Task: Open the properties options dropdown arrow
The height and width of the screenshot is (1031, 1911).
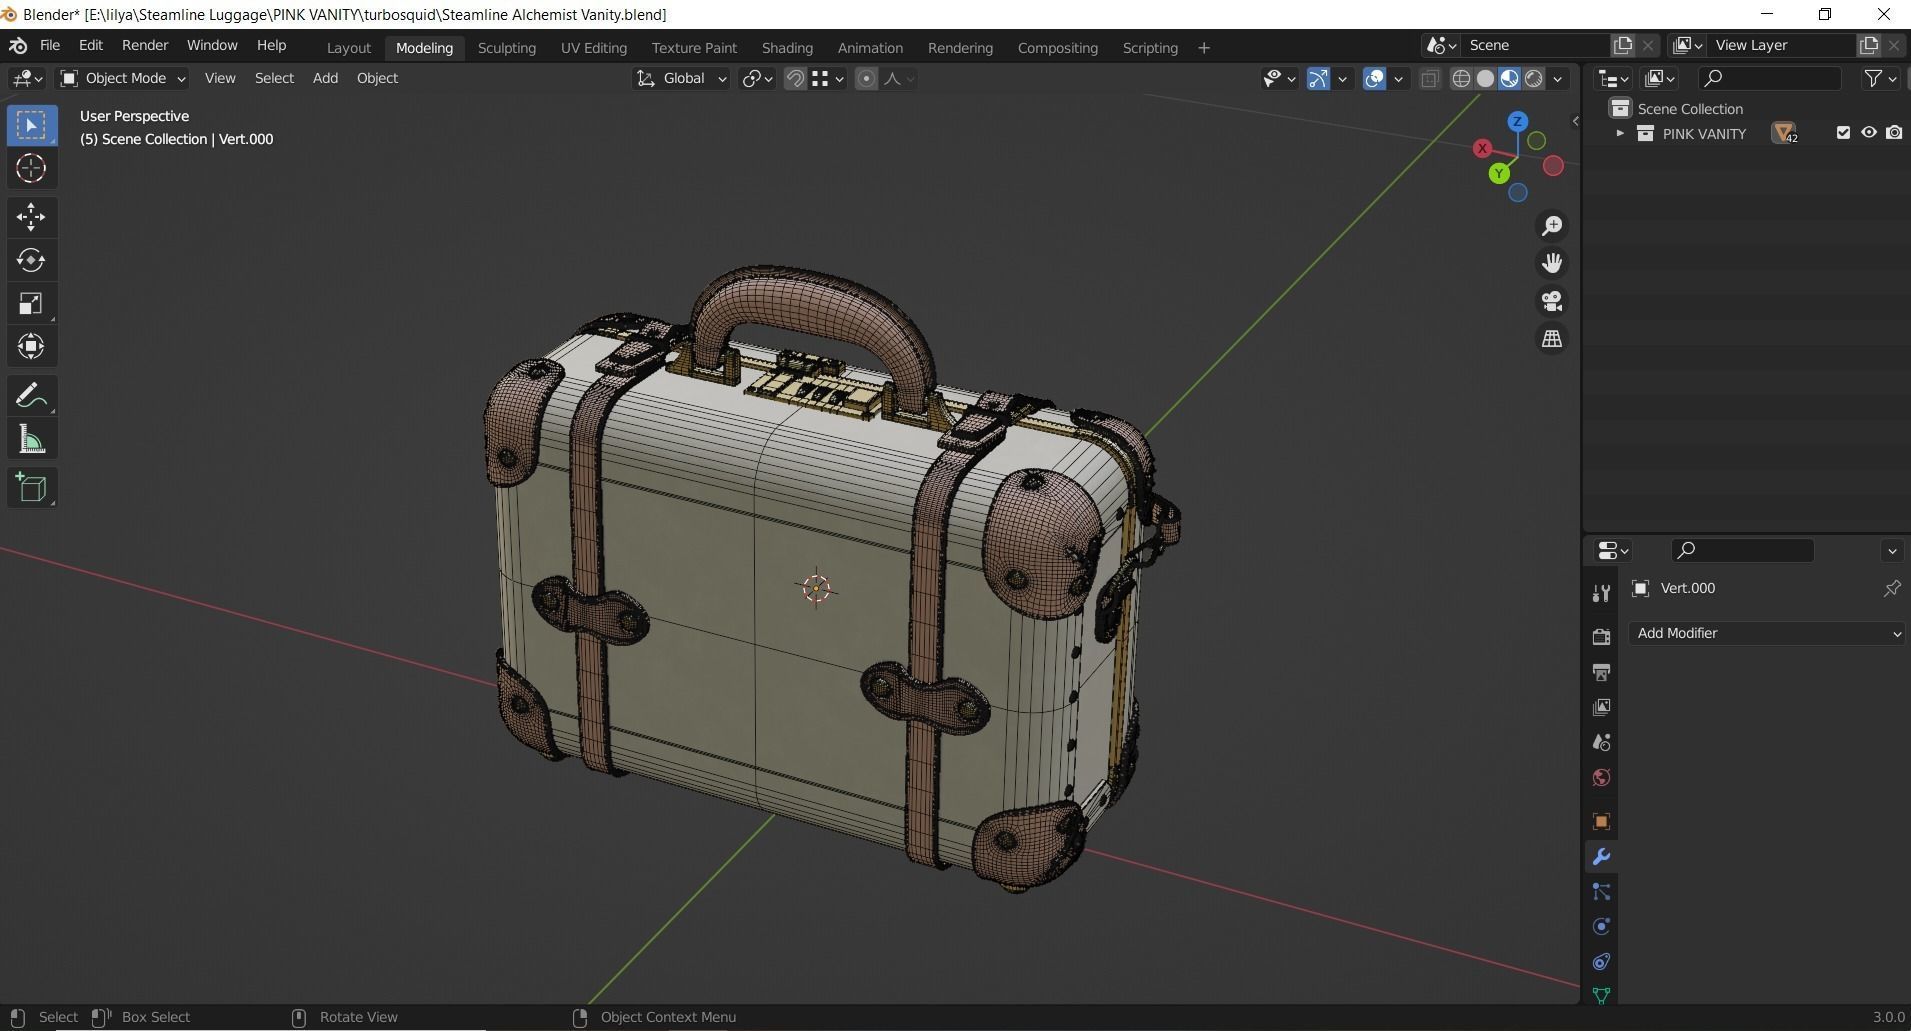Action: 1892,551
